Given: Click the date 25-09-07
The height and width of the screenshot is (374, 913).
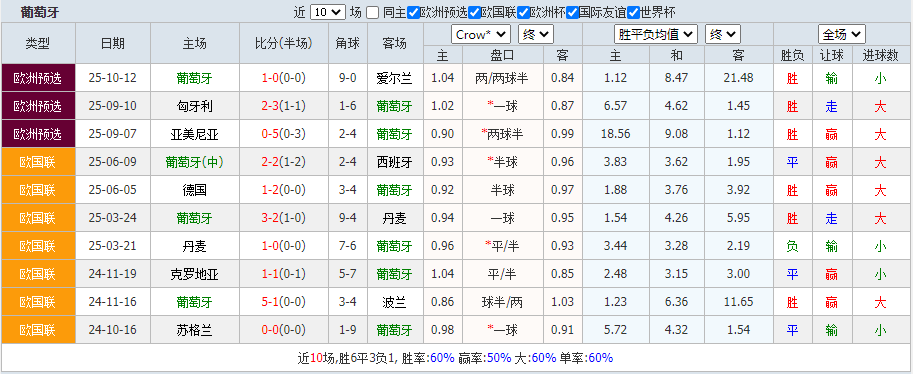Looking at the screenshot, I should click(113, 134).
